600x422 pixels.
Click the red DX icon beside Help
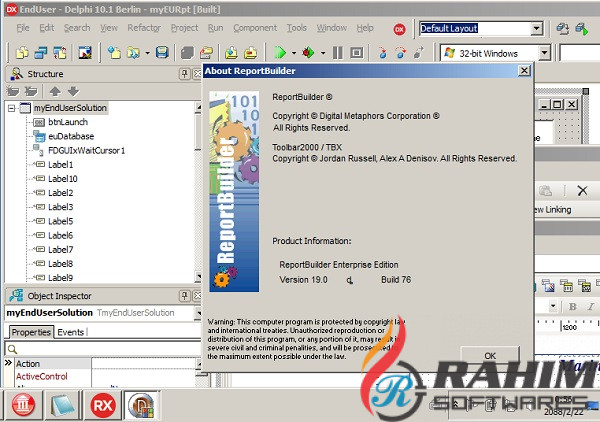399,29
